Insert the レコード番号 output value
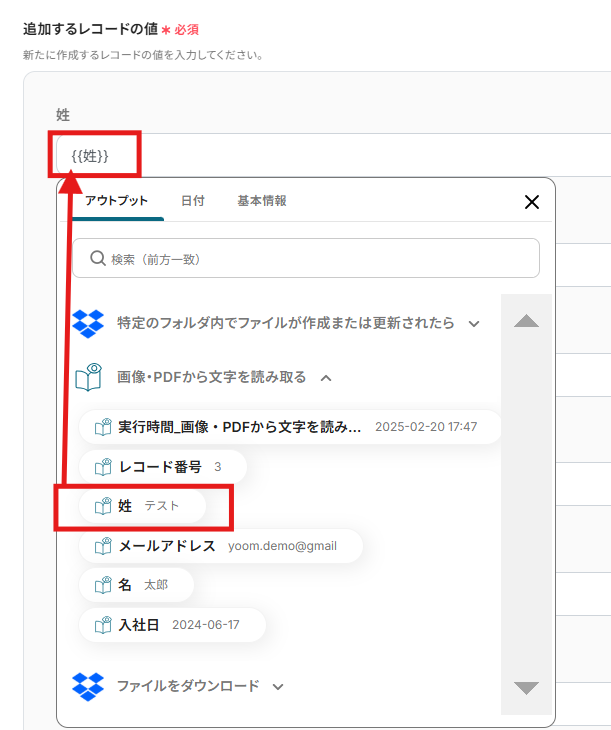Viewport: 611px width, 730px height. (163, 467)
